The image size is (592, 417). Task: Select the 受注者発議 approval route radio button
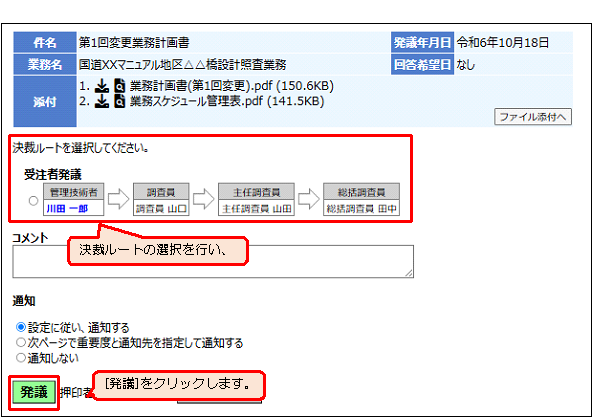pos(34,201)
